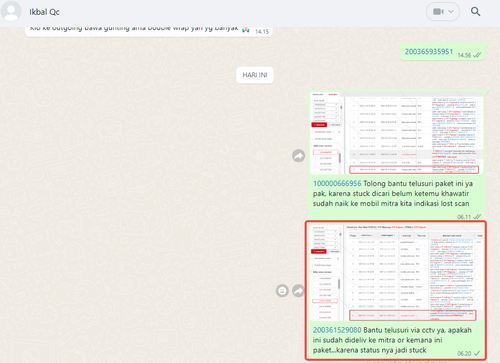Start video call with camera icon
Viewport: 500px width, 363px height.
tap(438, 12)
